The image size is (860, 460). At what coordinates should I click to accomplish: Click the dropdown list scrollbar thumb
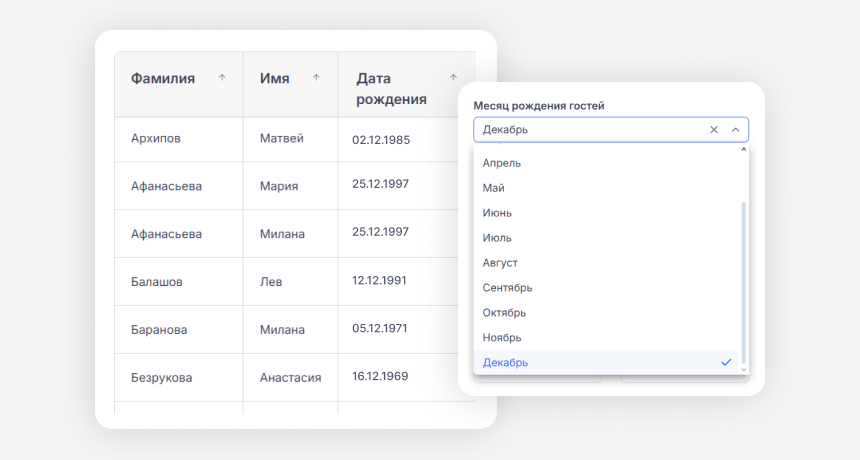[x=743, y=280]
